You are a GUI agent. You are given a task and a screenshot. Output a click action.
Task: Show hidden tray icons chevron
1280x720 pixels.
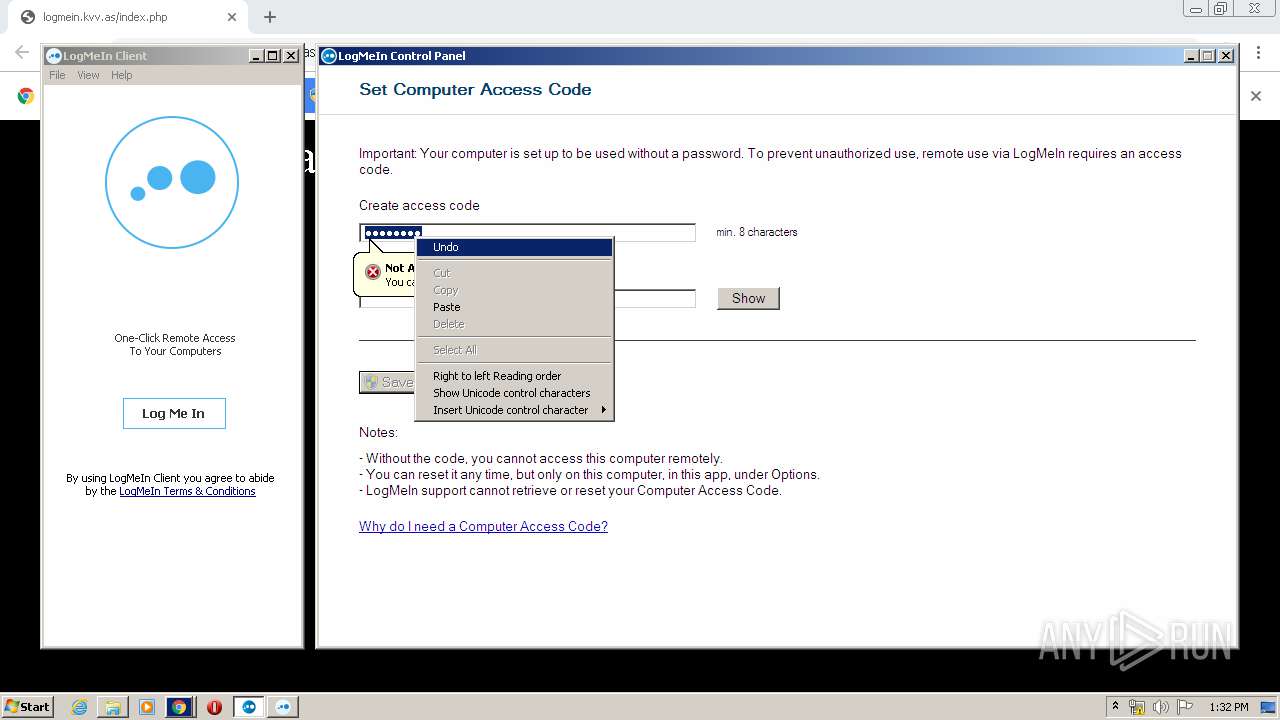1115,707
